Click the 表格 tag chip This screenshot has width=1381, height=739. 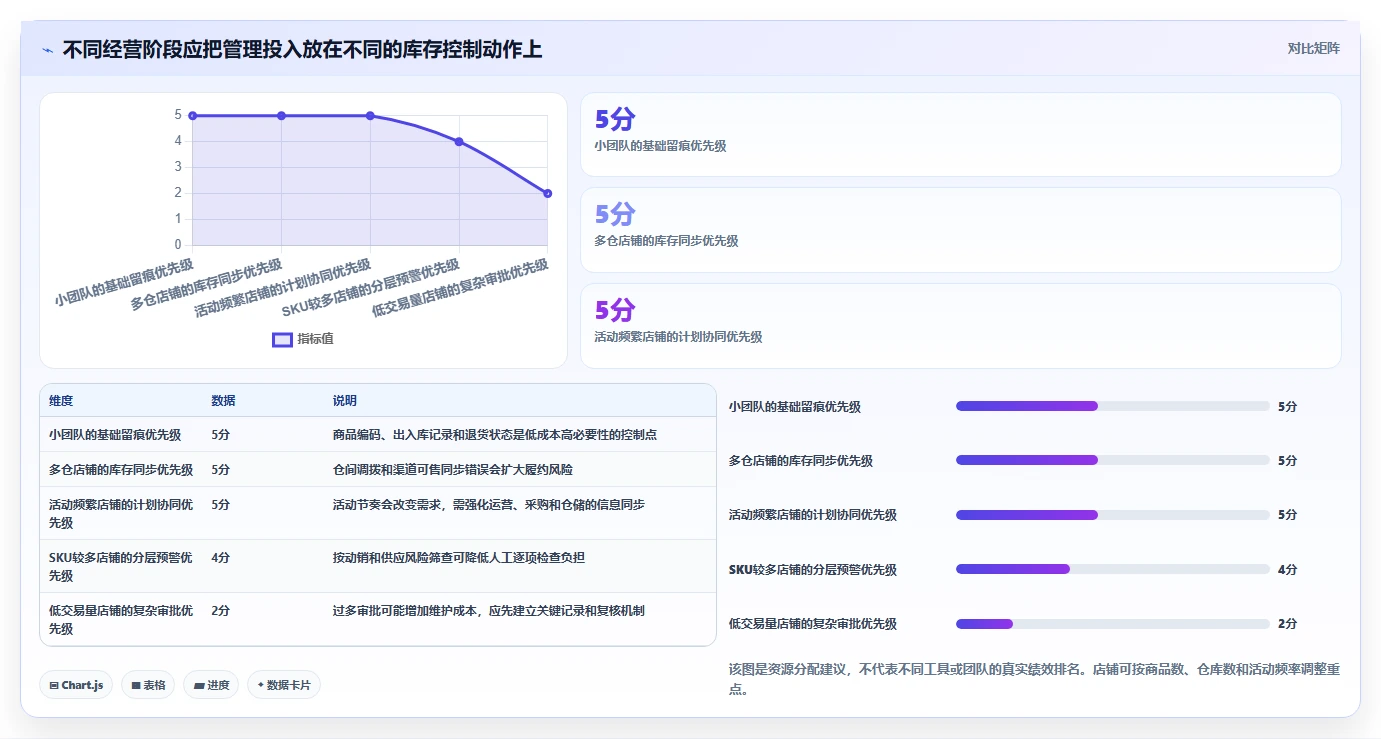(149, 685)
